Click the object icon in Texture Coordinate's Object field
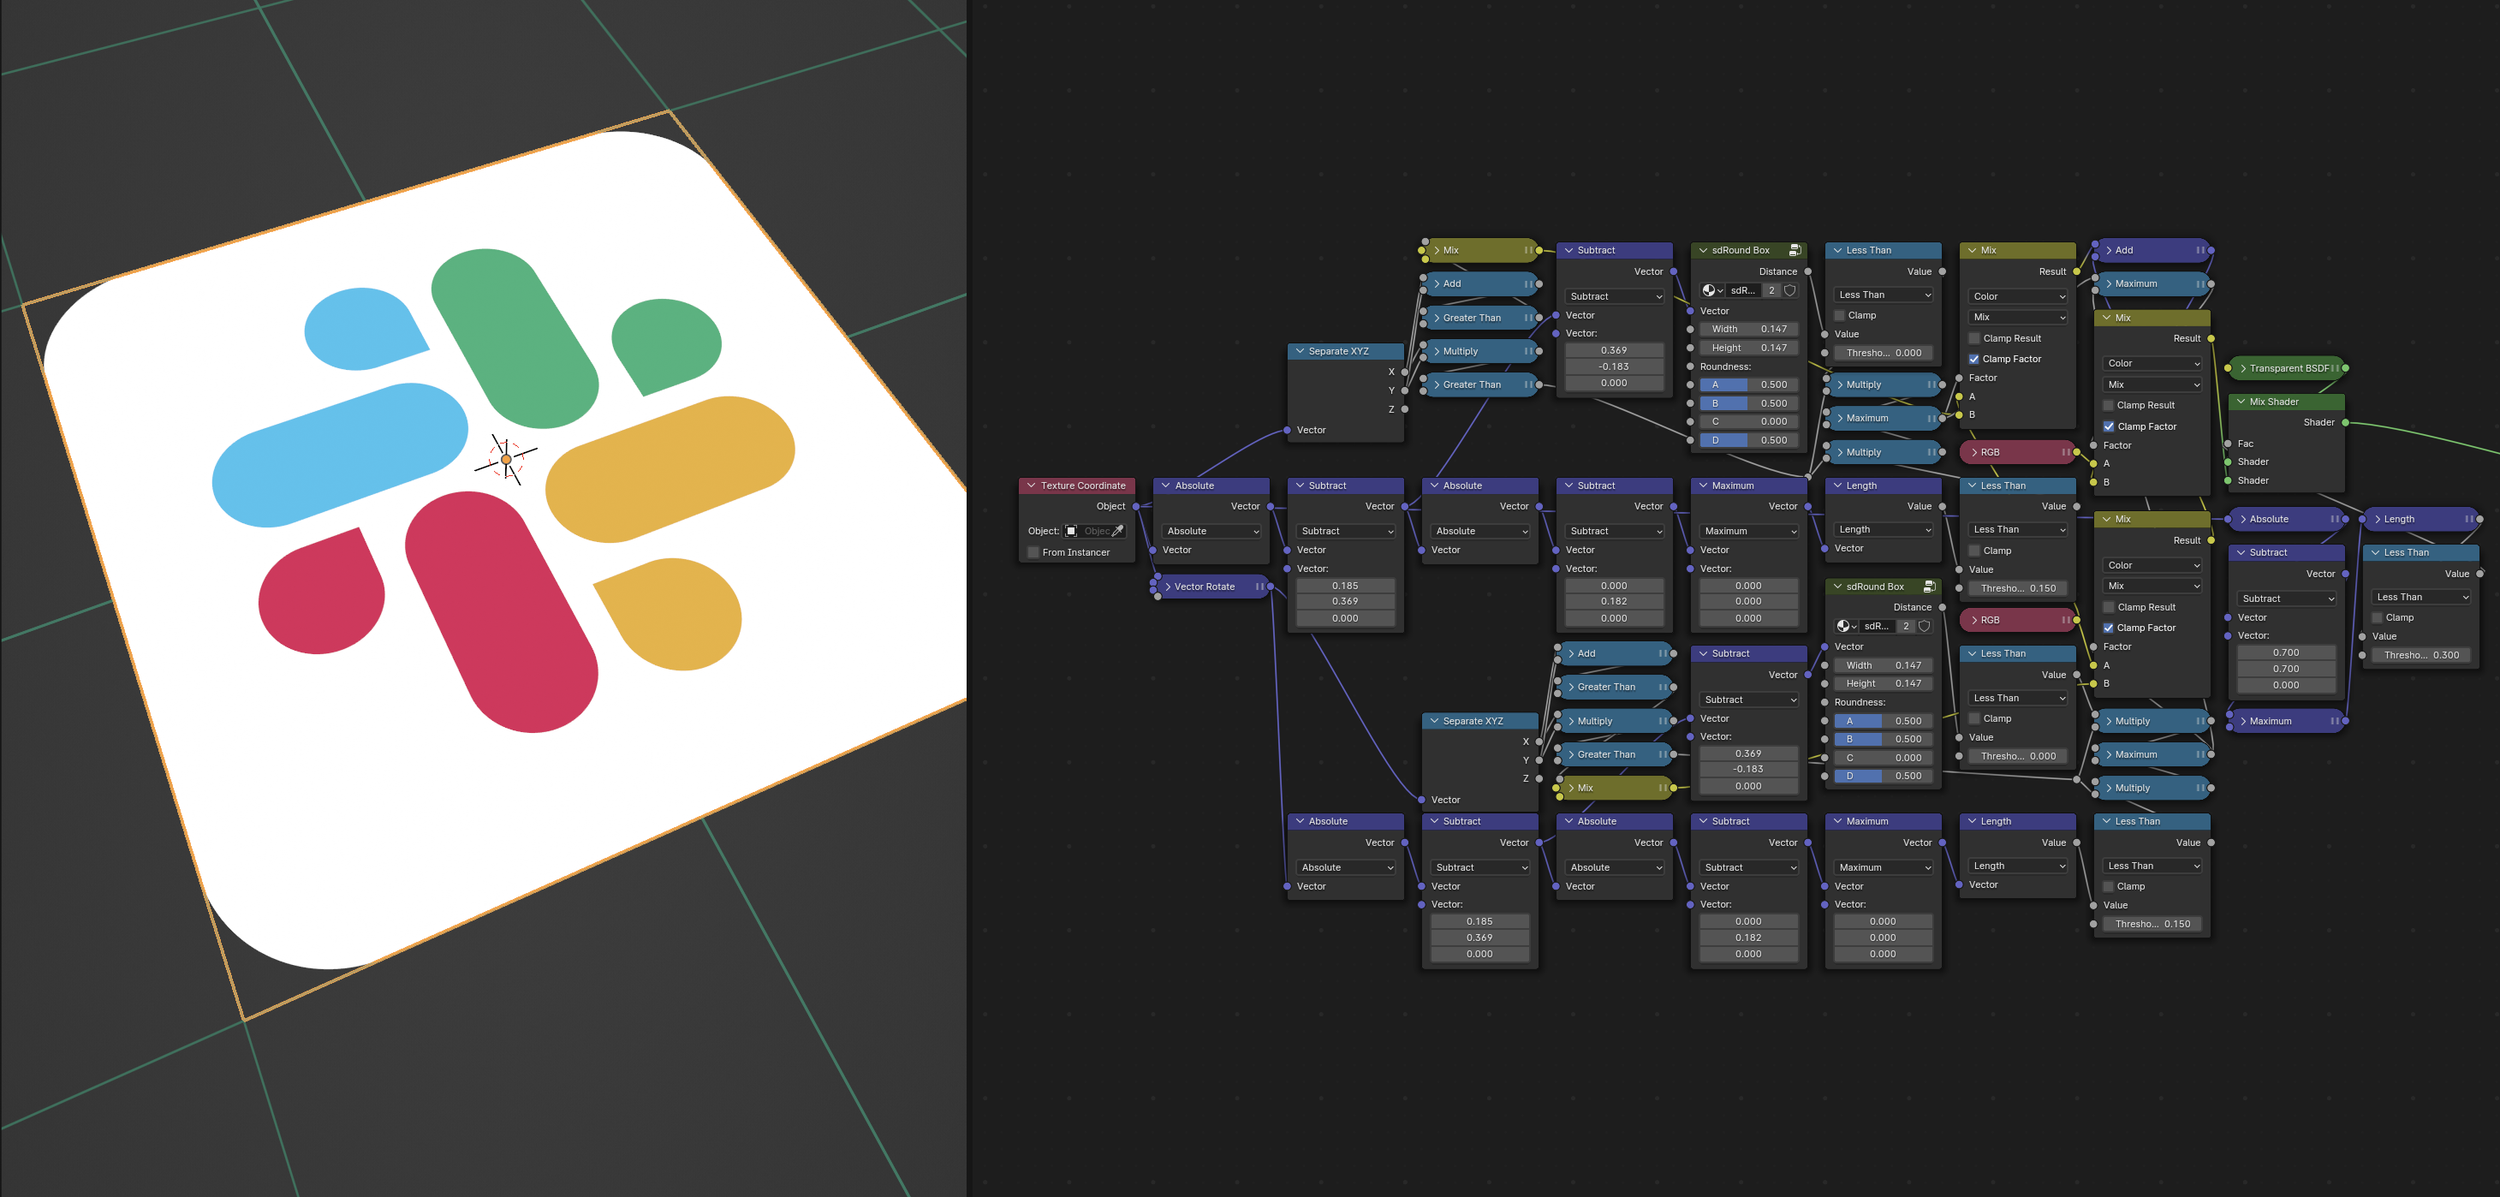This screenshot has width=2500, height=1197. pos(1071,531)
